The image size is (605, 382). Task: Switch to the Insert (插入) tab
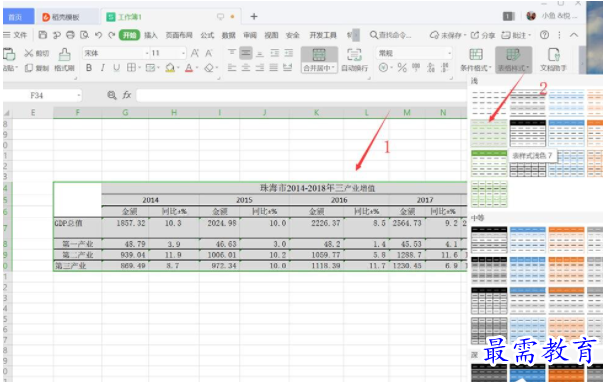[151, 35]
